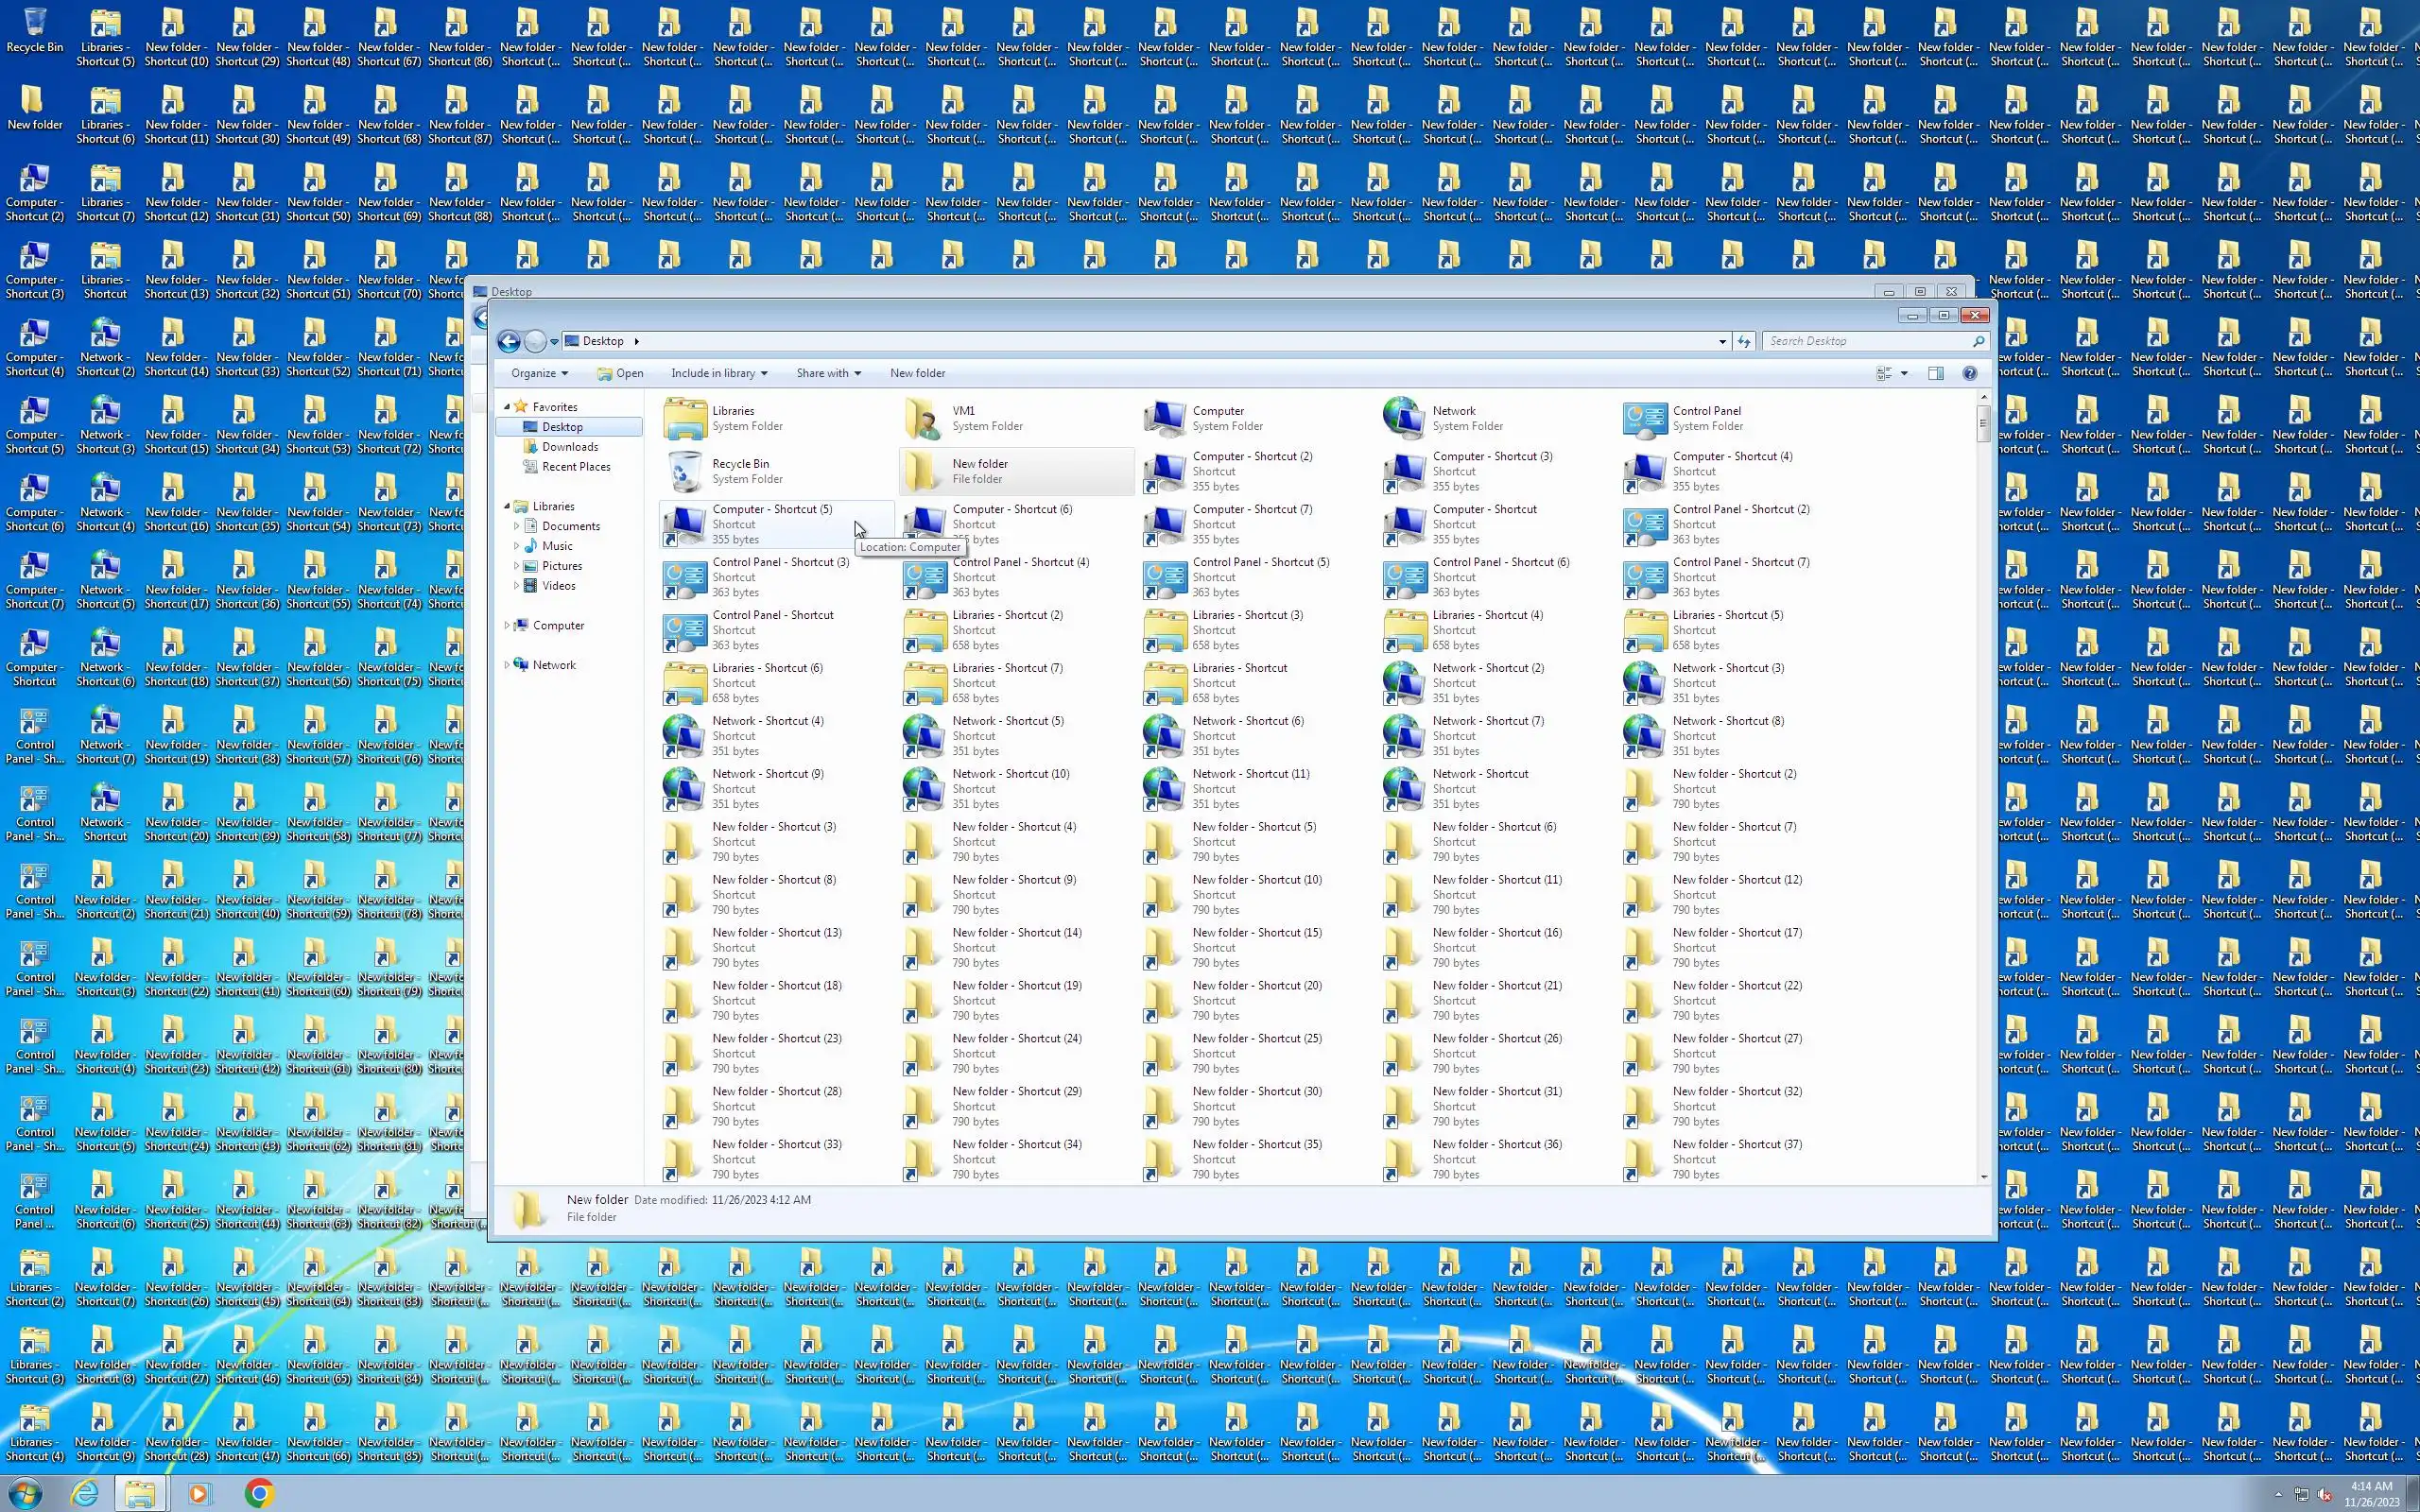The image size is (2420, 1512).
Task: Open the Share with dropdown
Action: point(828,374)
